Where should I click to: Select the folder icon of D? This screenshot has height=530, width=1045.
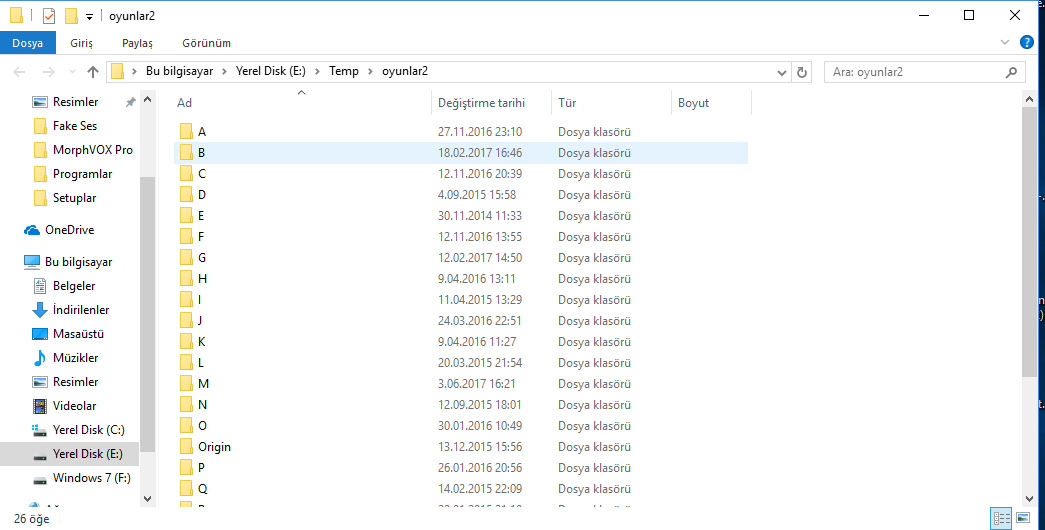tap(187, 195)
